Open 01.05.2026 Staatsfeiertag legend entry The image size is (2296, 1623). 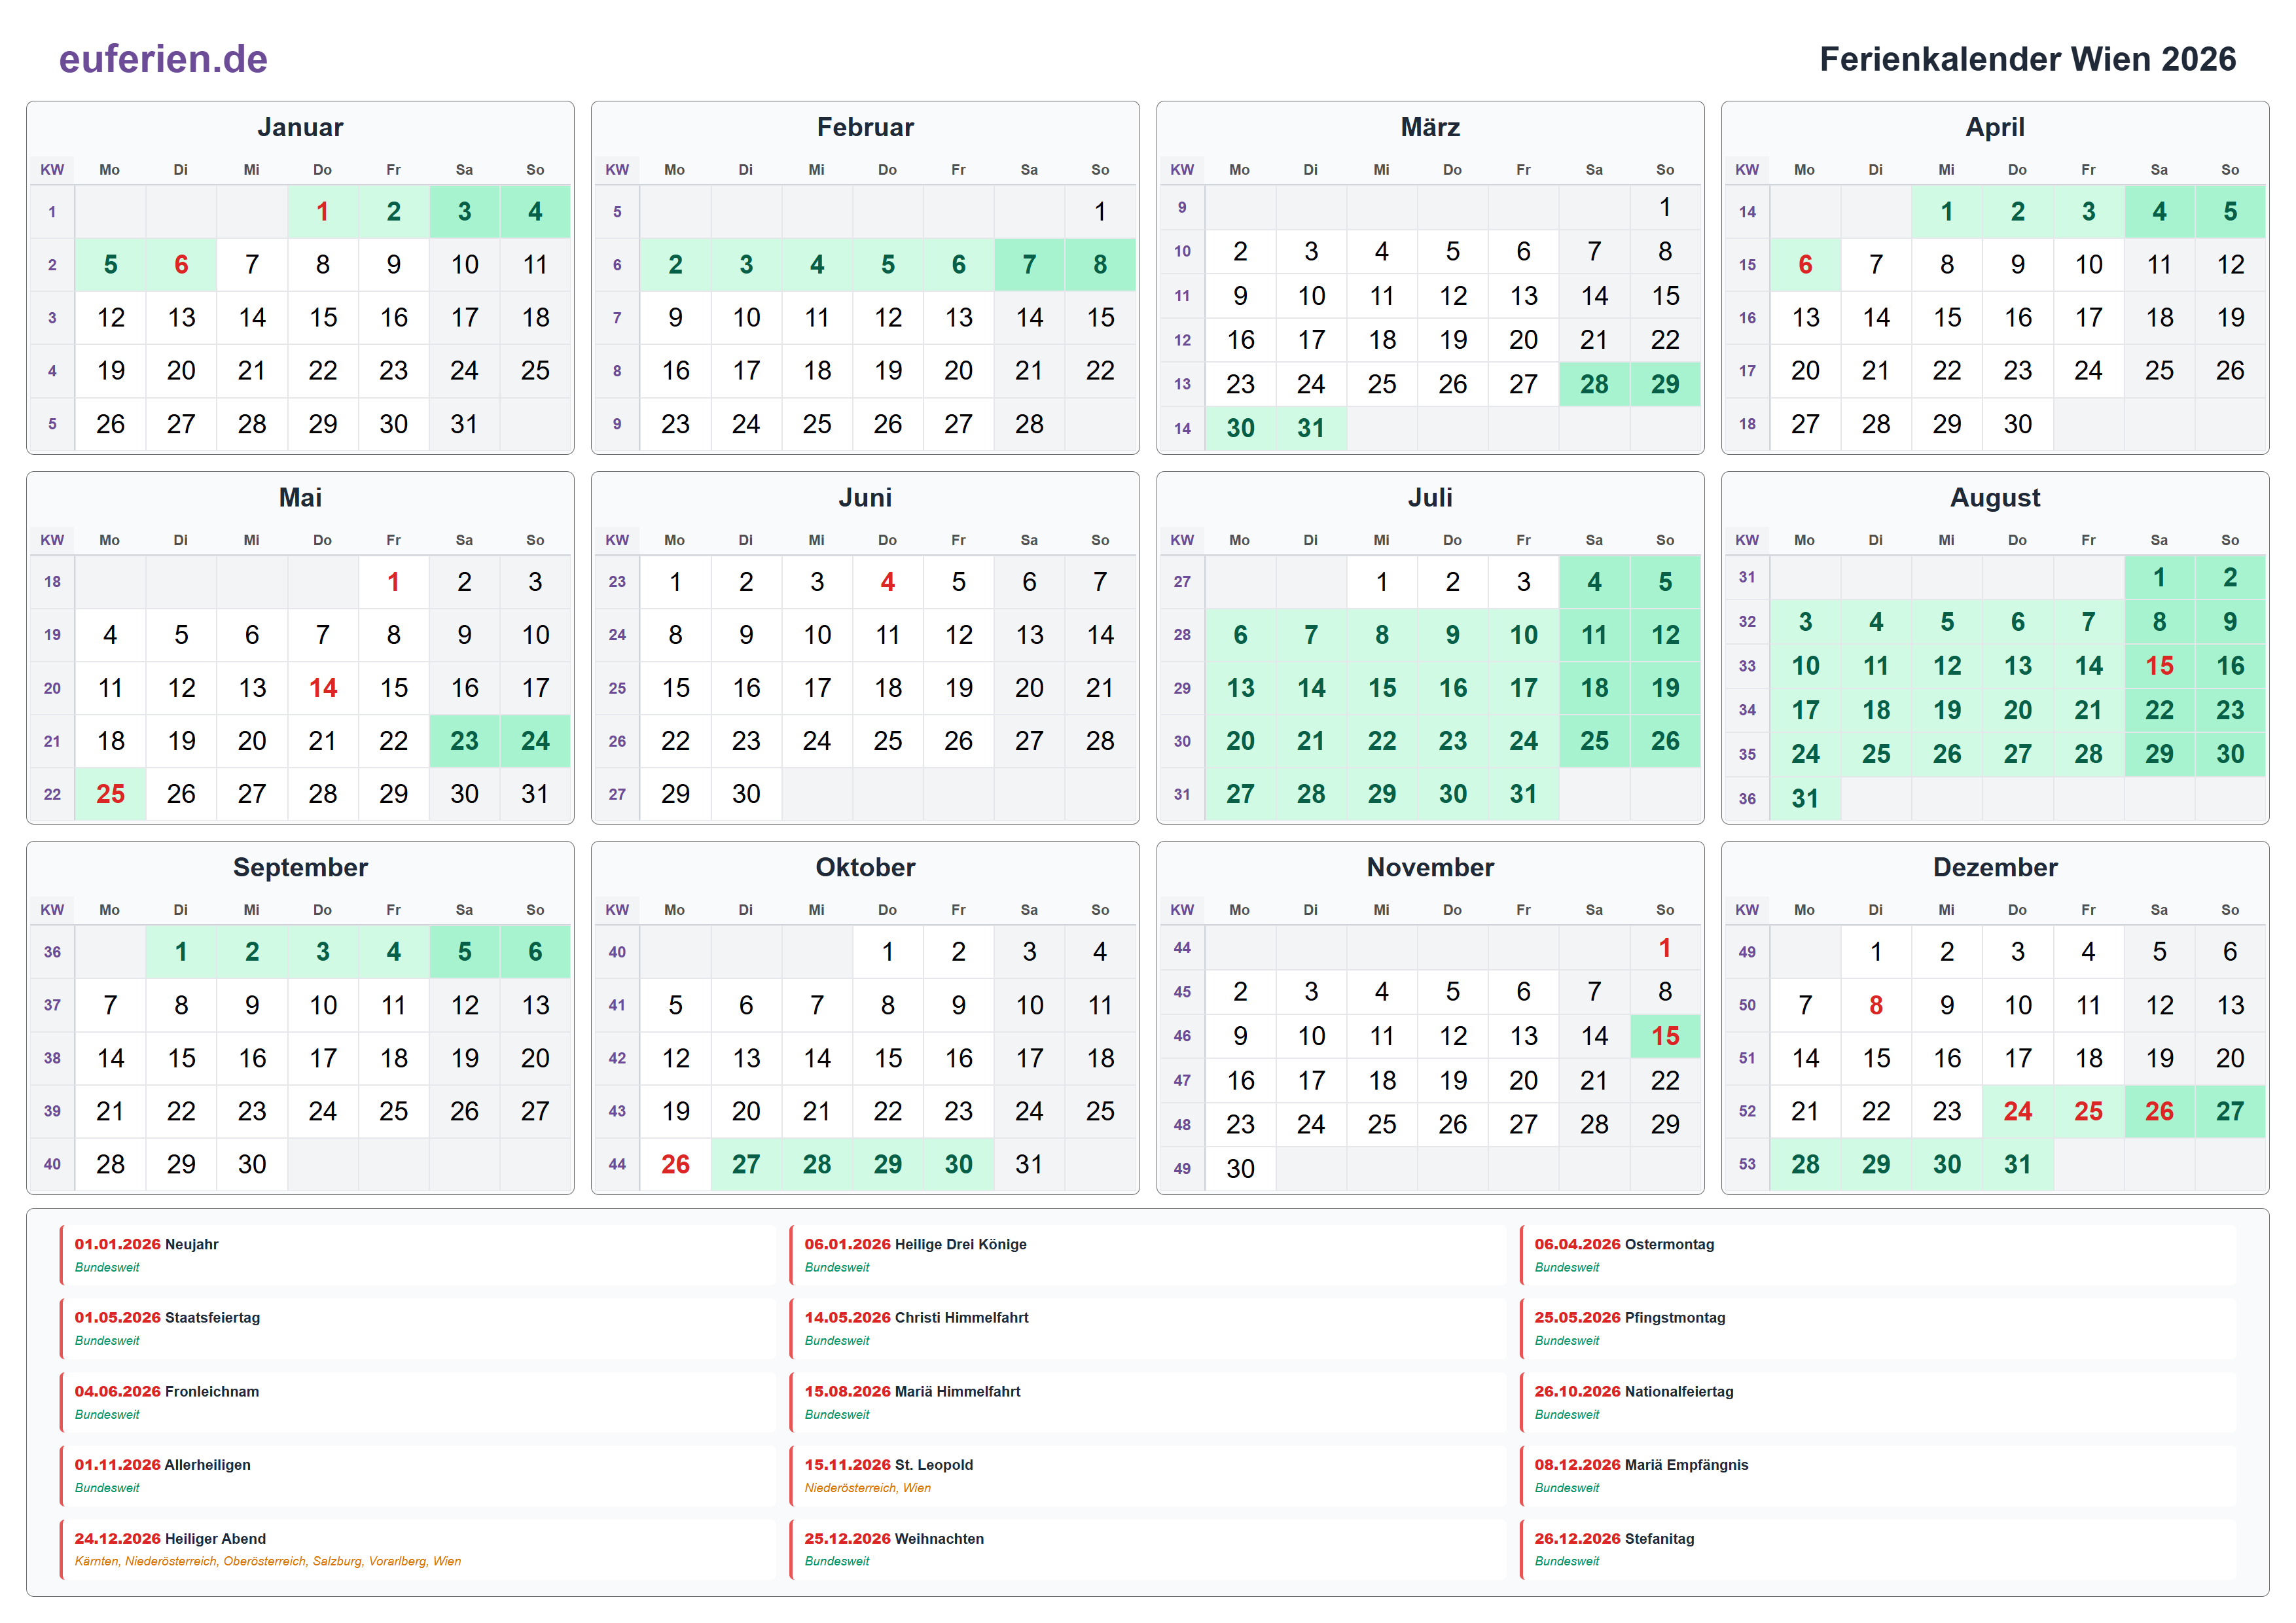click(x=418, y=1328)
